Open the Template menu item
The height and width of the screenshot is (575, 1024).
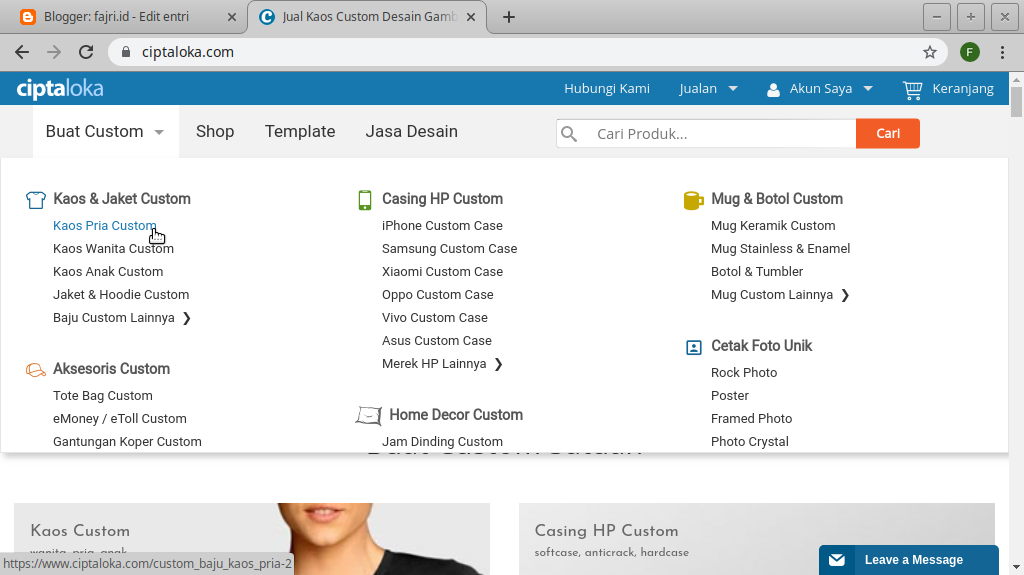tap(300, 131)
